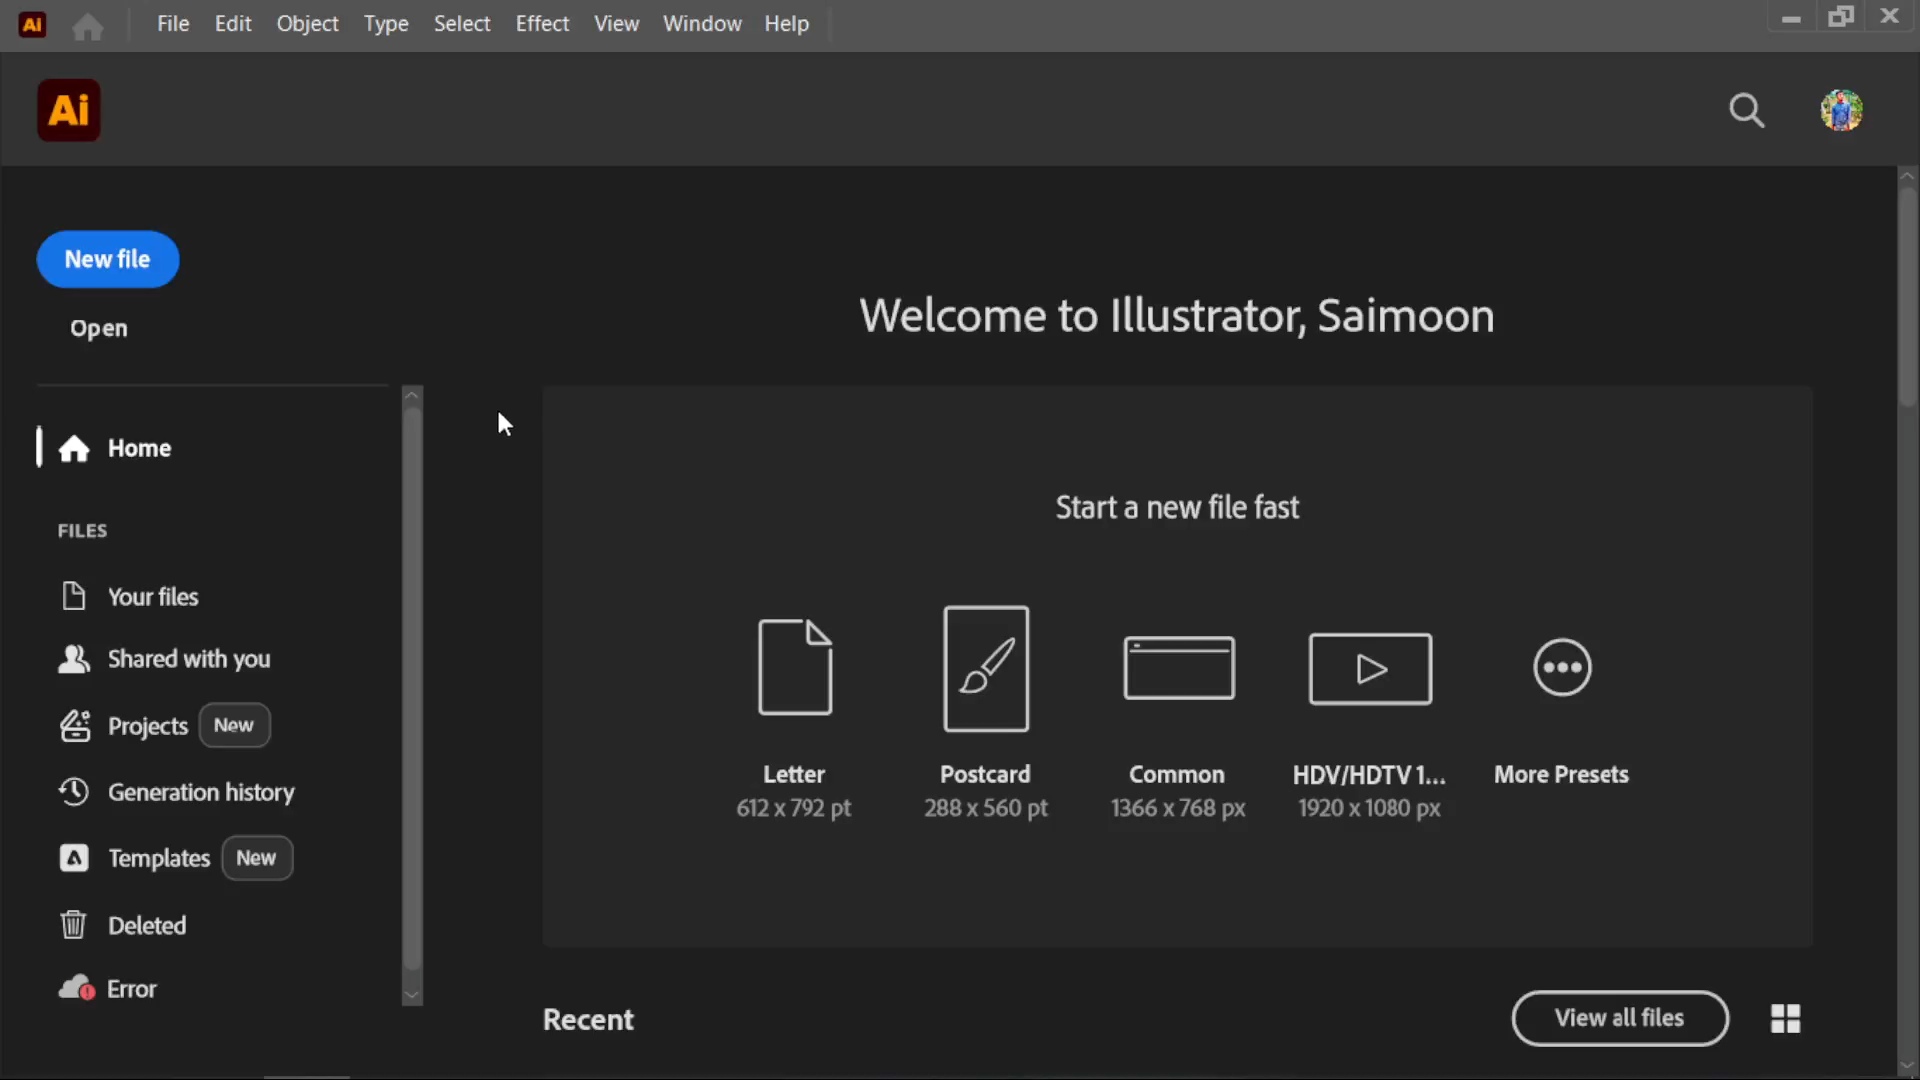Click the Generation history clock icon
The image size is (1920, 1080).
(x=74, y=792)
